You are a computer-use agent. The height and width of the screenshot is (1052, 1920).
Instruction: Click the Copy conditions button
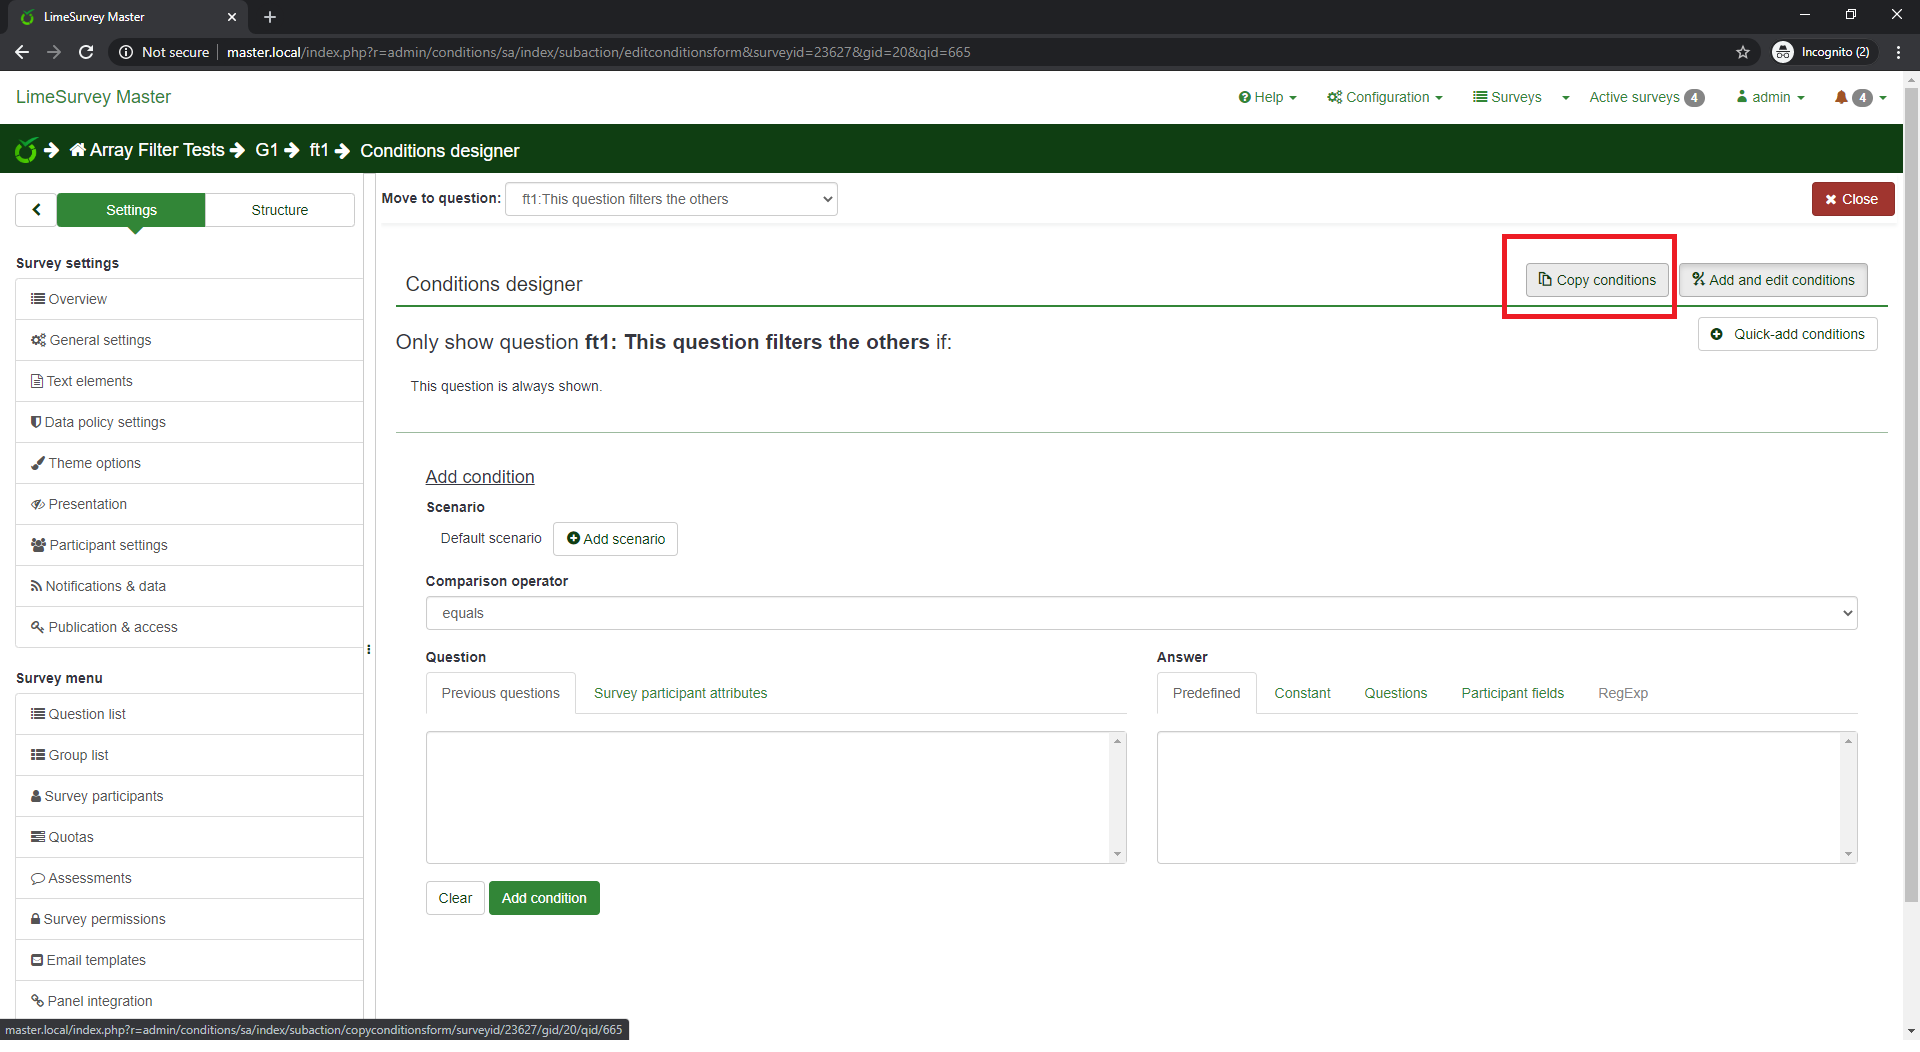pyautogui.click(x=1597, y=280)
